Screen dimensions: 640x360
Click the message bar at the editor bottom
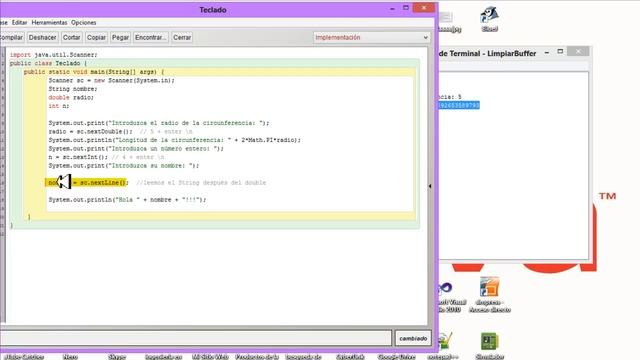pos(196,338)
